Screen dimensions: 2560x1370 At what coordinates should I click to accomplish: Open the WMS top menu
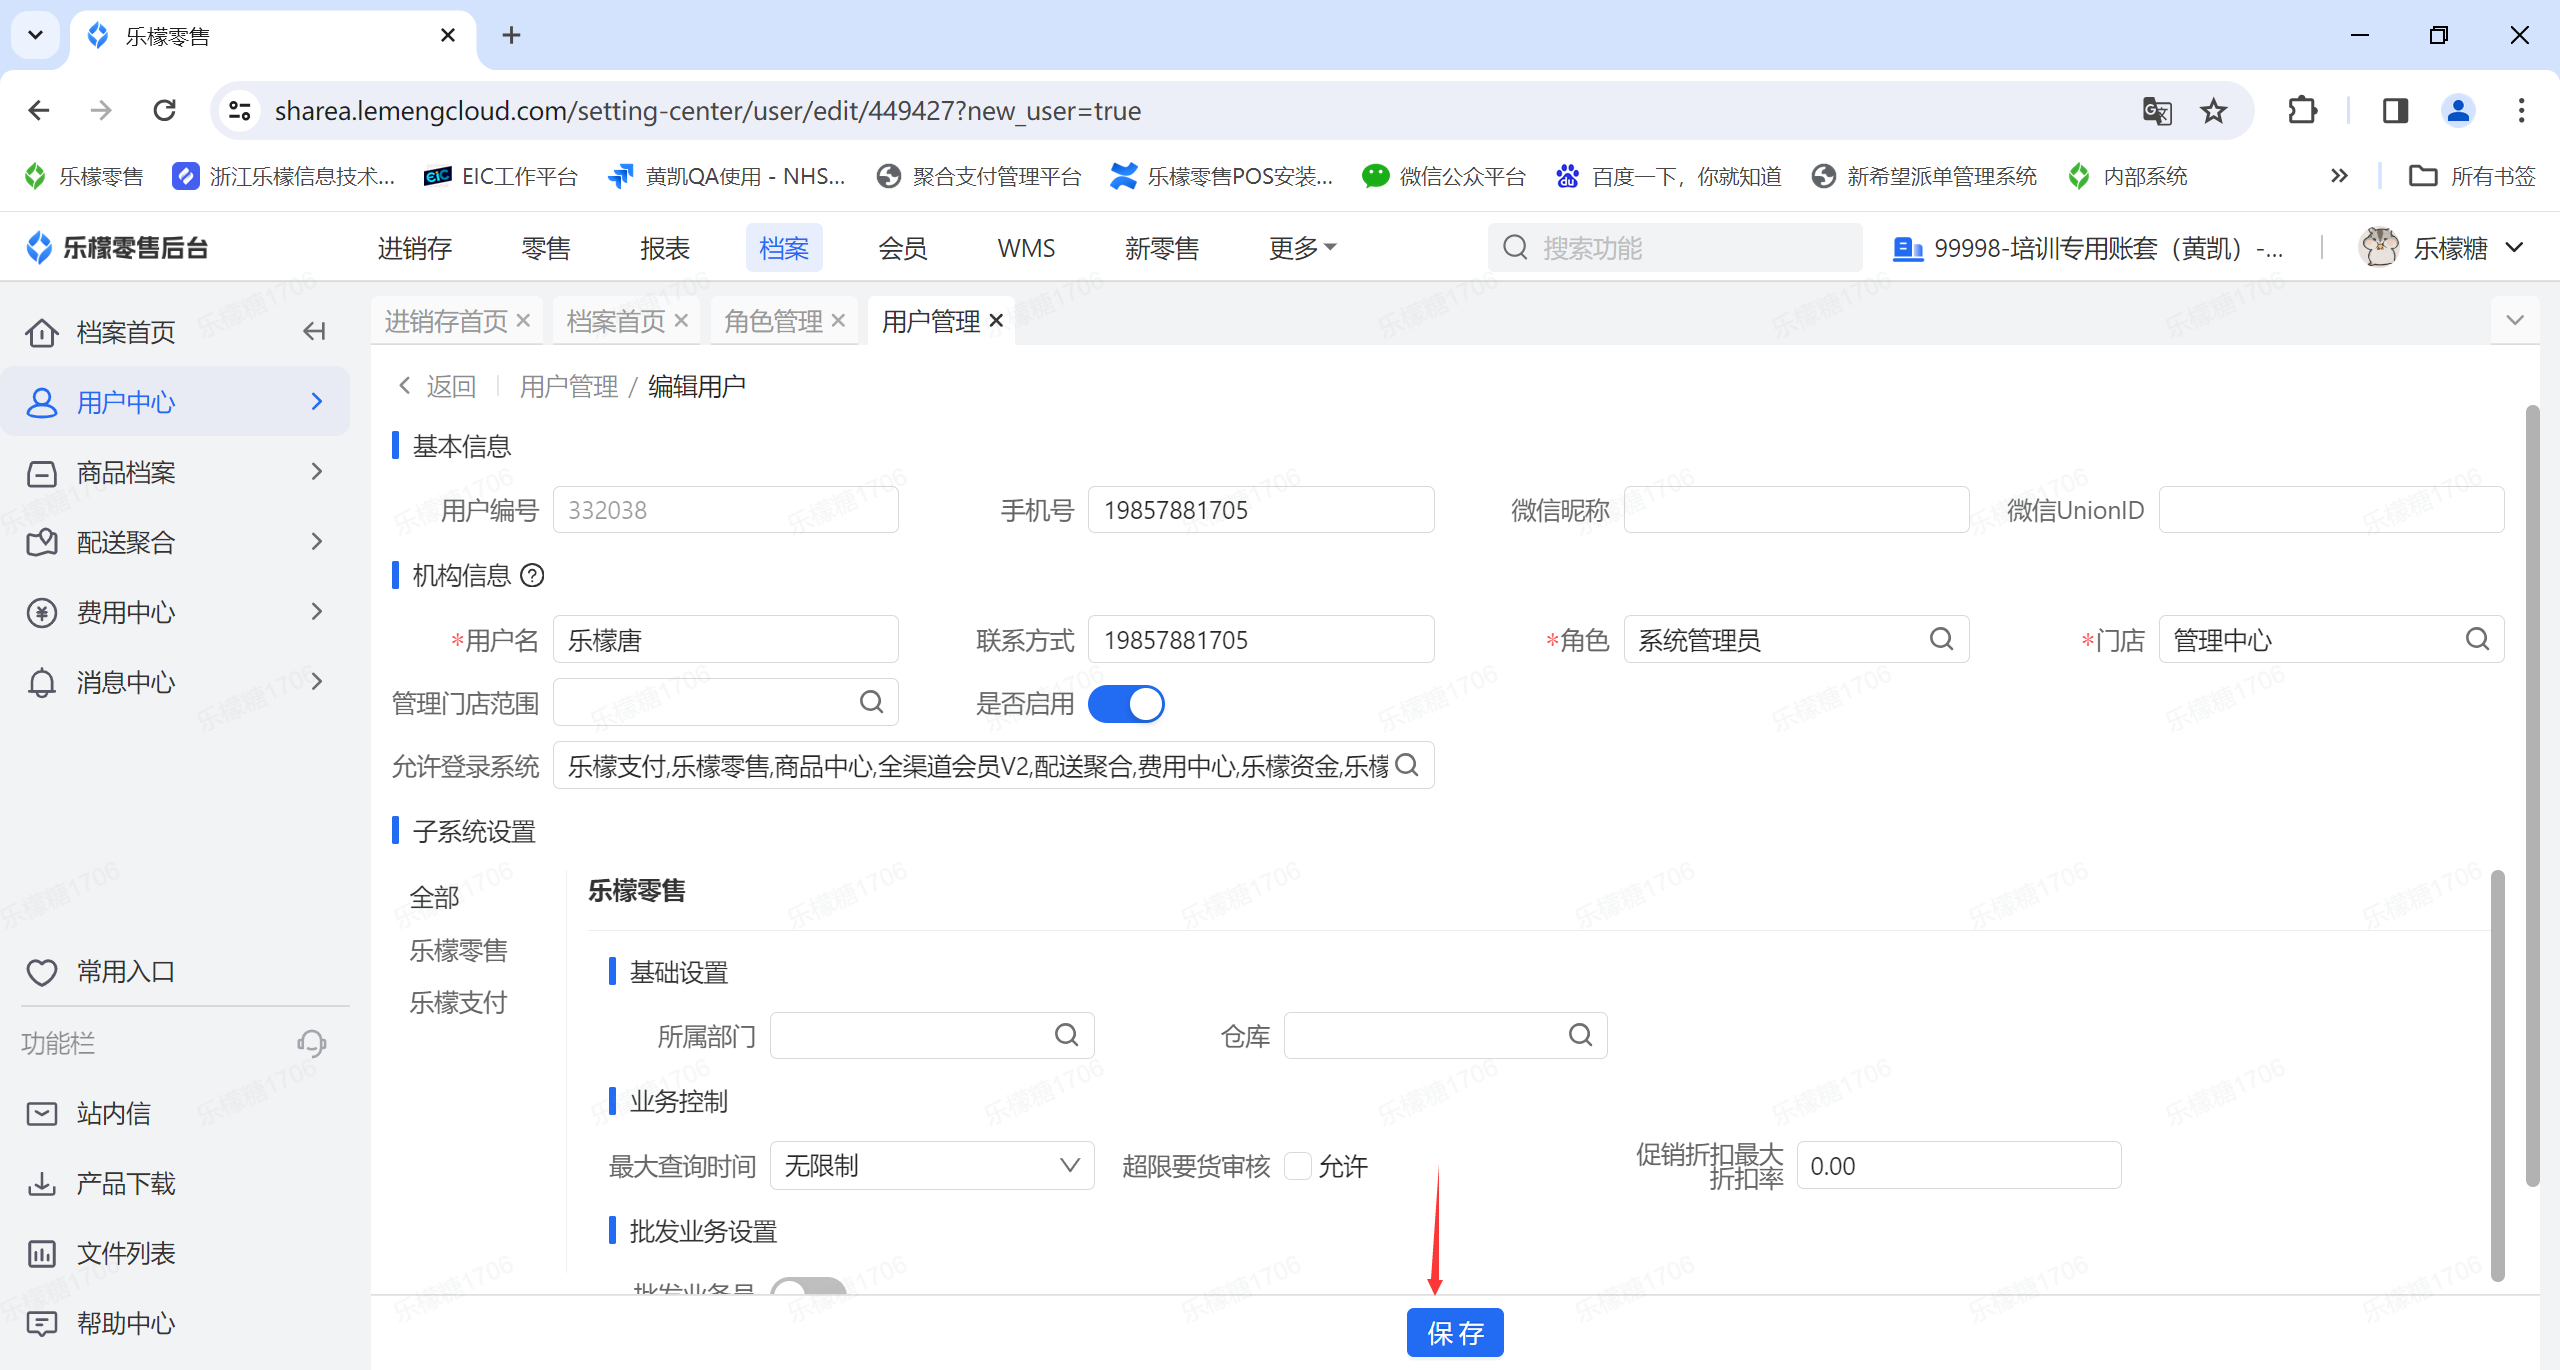click(1026, 247)
